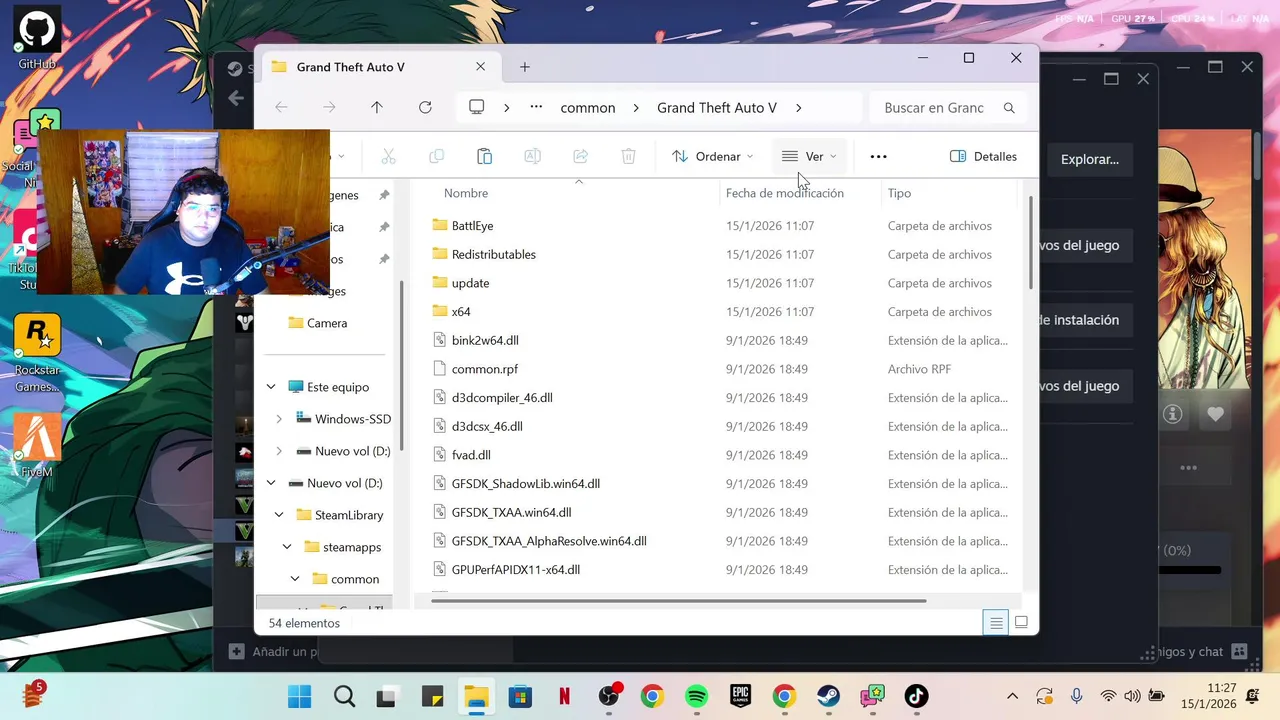The image size is (1280, 720).
Task: Click the vertical scrollbar of file list
Action: click(x=1031, y=243)
